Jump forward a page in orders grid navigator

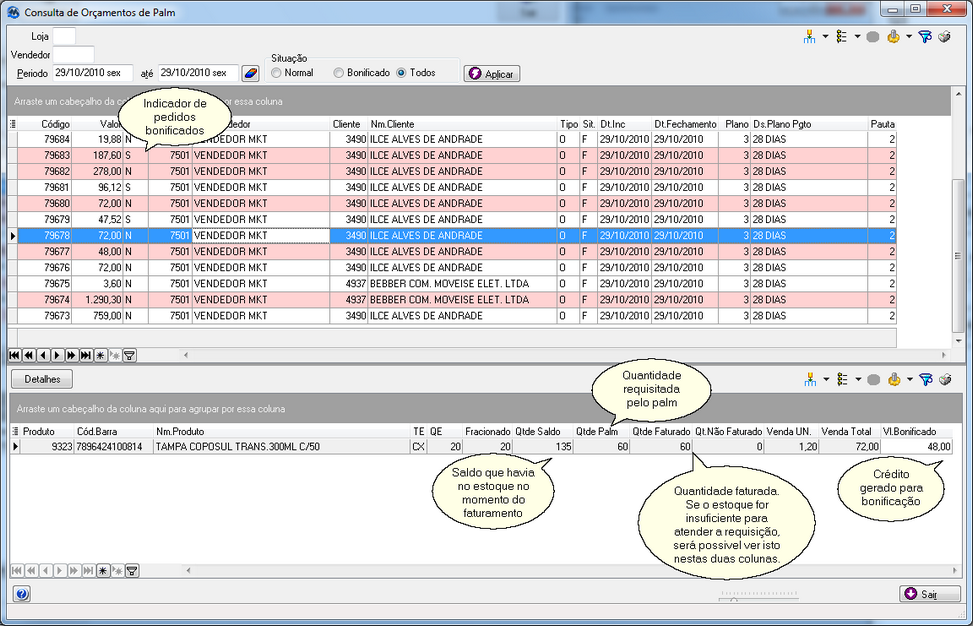coord(71,355)
